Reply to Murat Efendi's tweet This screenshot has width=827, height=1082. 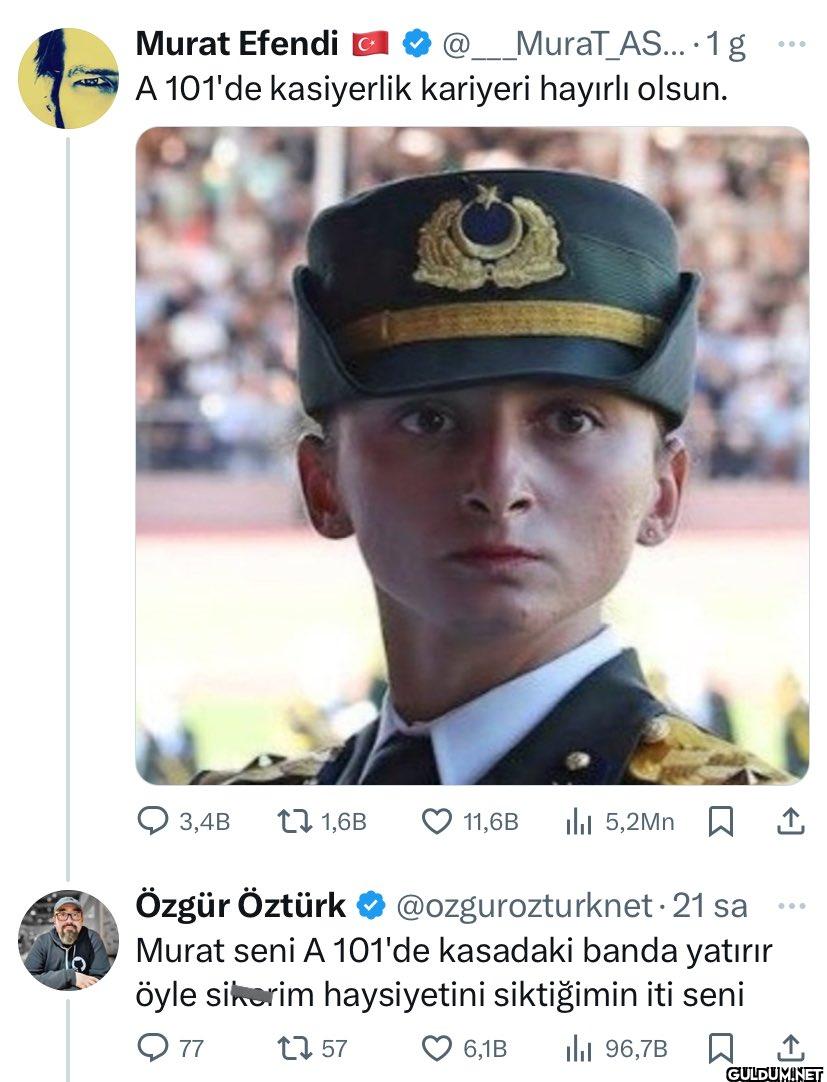pos(152,822)
